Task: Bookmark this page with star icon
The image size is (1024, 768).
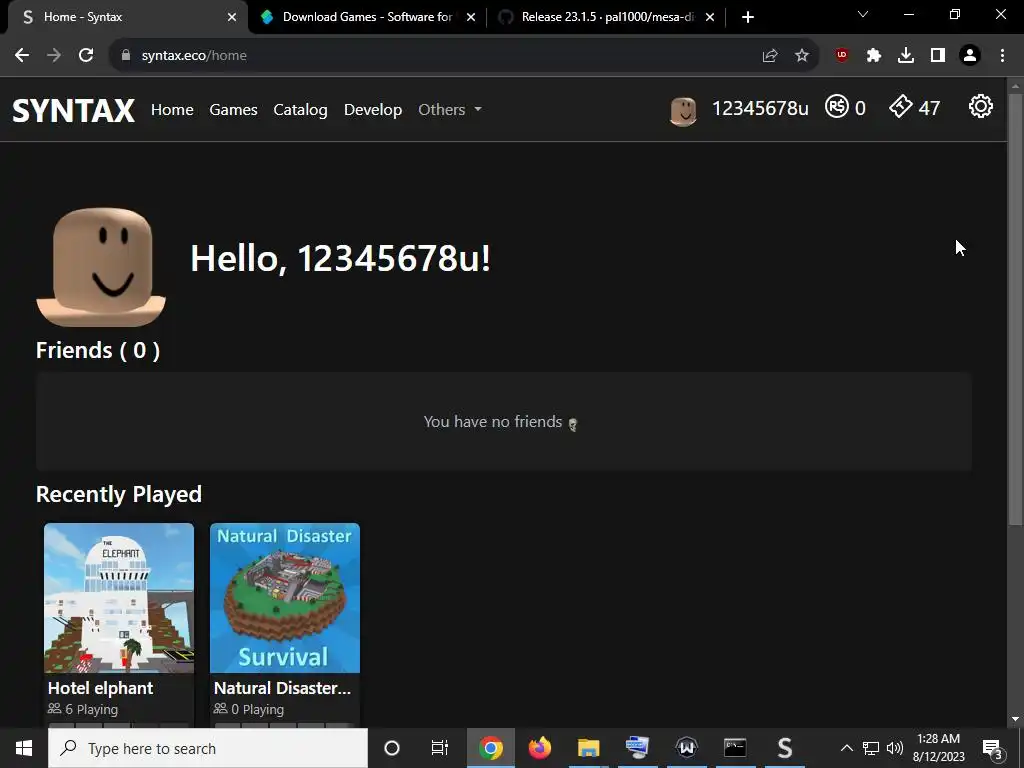Action: [802, 56]
